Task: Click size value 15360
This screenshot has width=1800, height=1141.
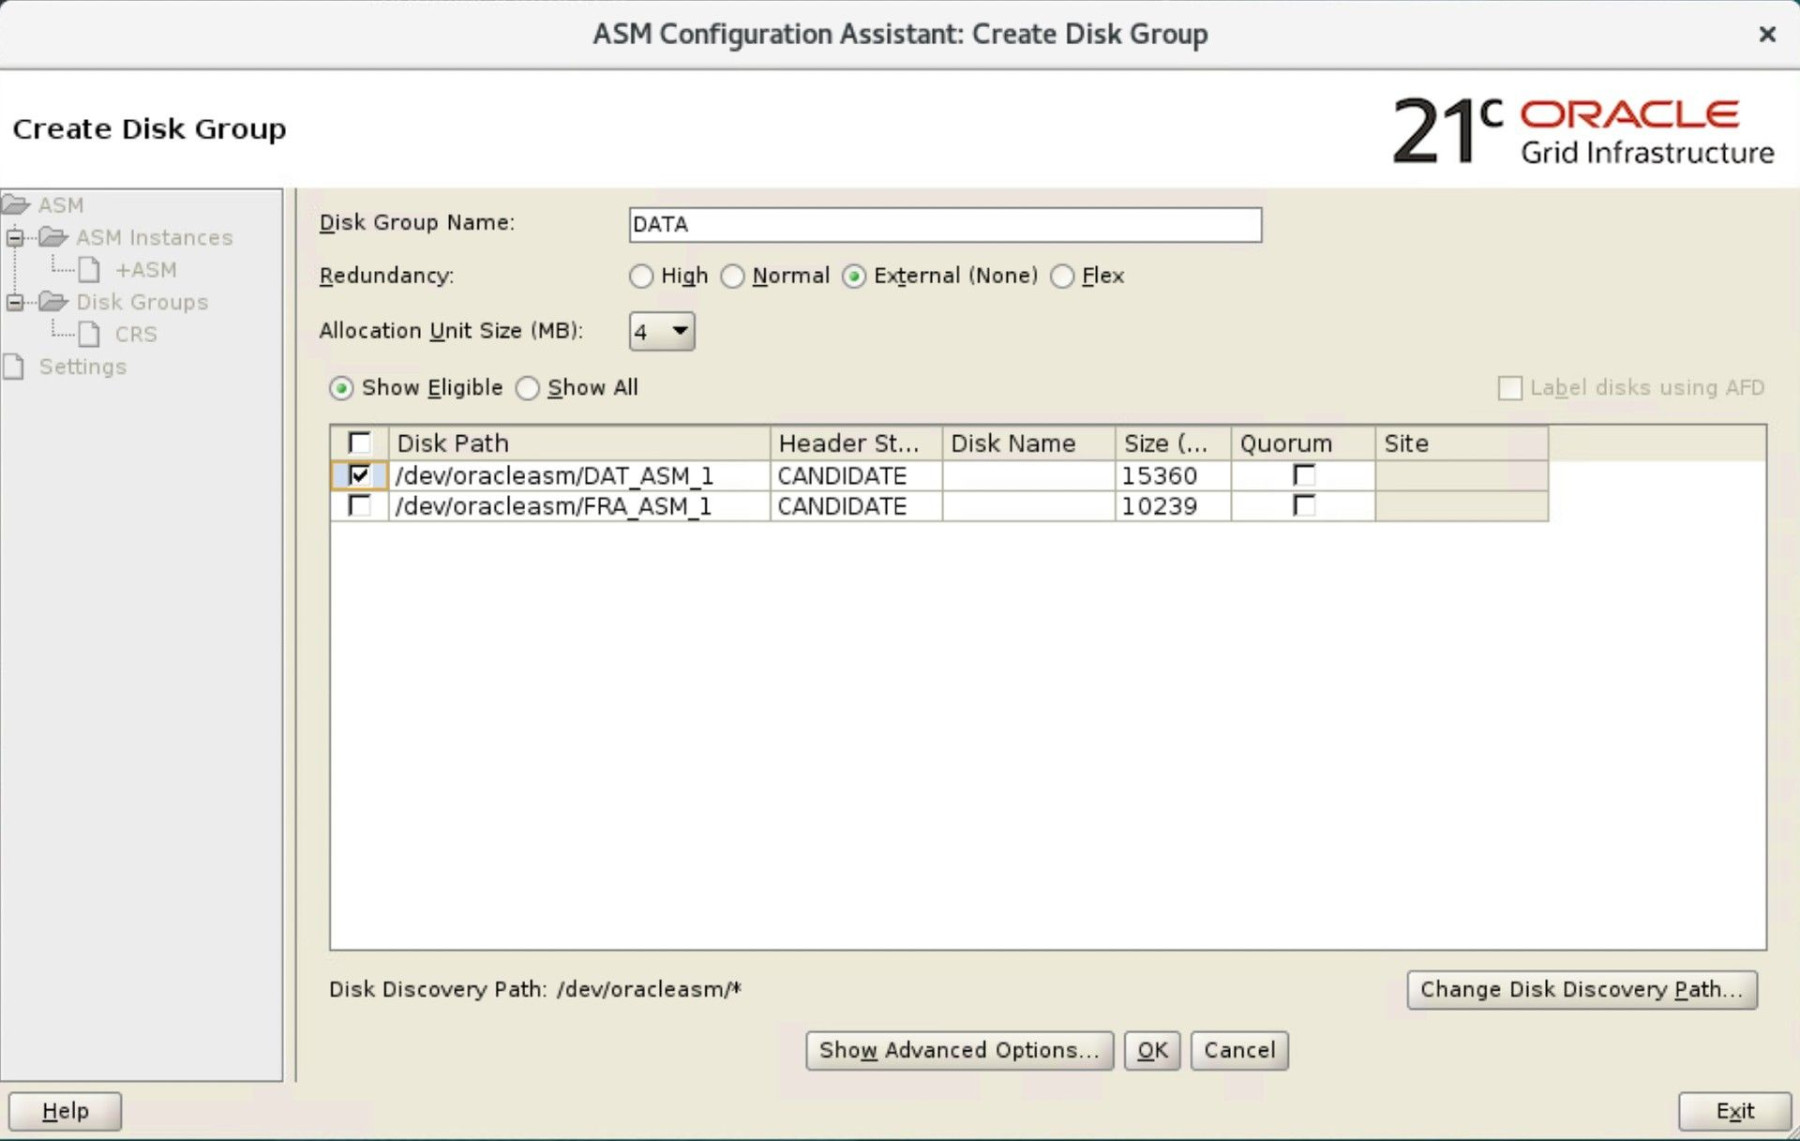Action: [x=1173, y=475]
